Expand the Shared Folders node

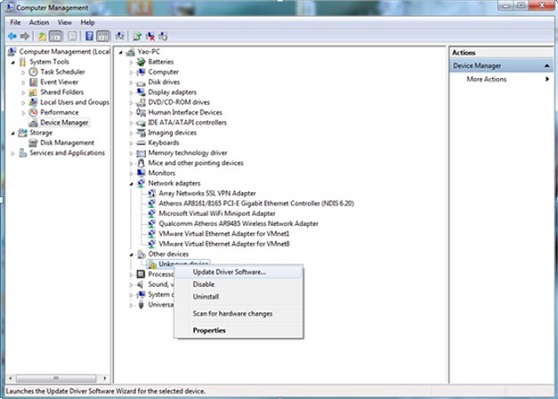(23, 93)
